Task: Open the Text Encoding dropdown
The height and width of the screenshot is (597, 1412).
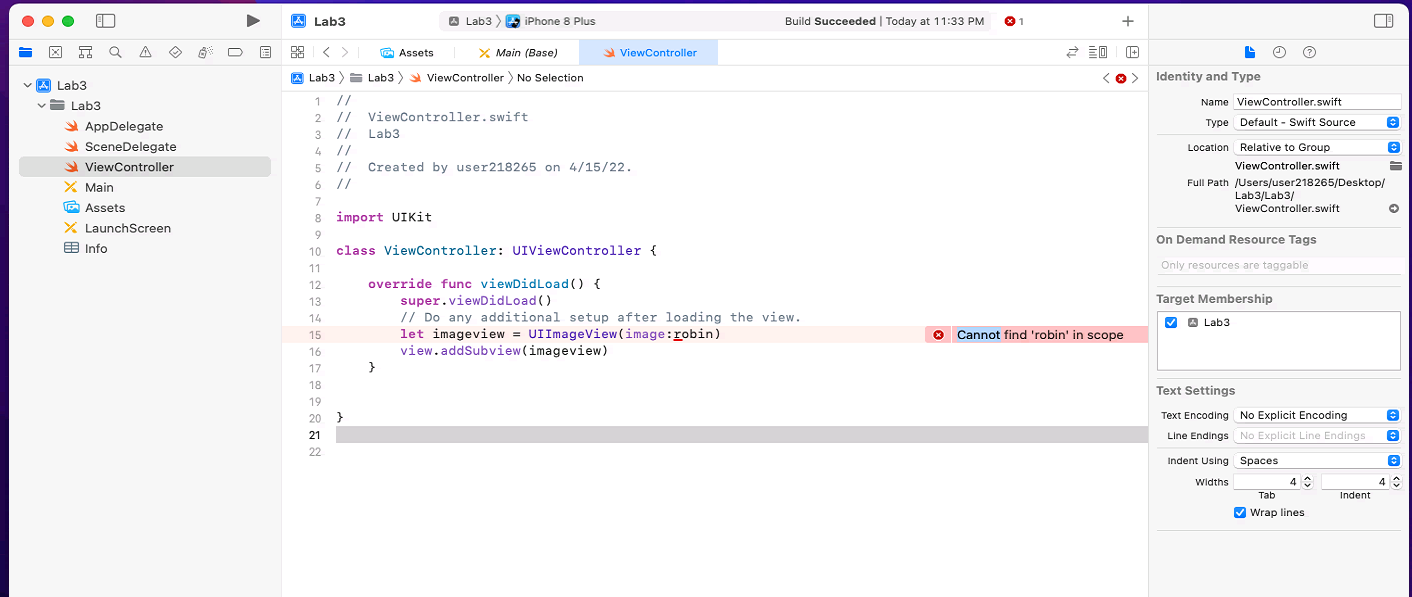Action: click(1317, 415)
